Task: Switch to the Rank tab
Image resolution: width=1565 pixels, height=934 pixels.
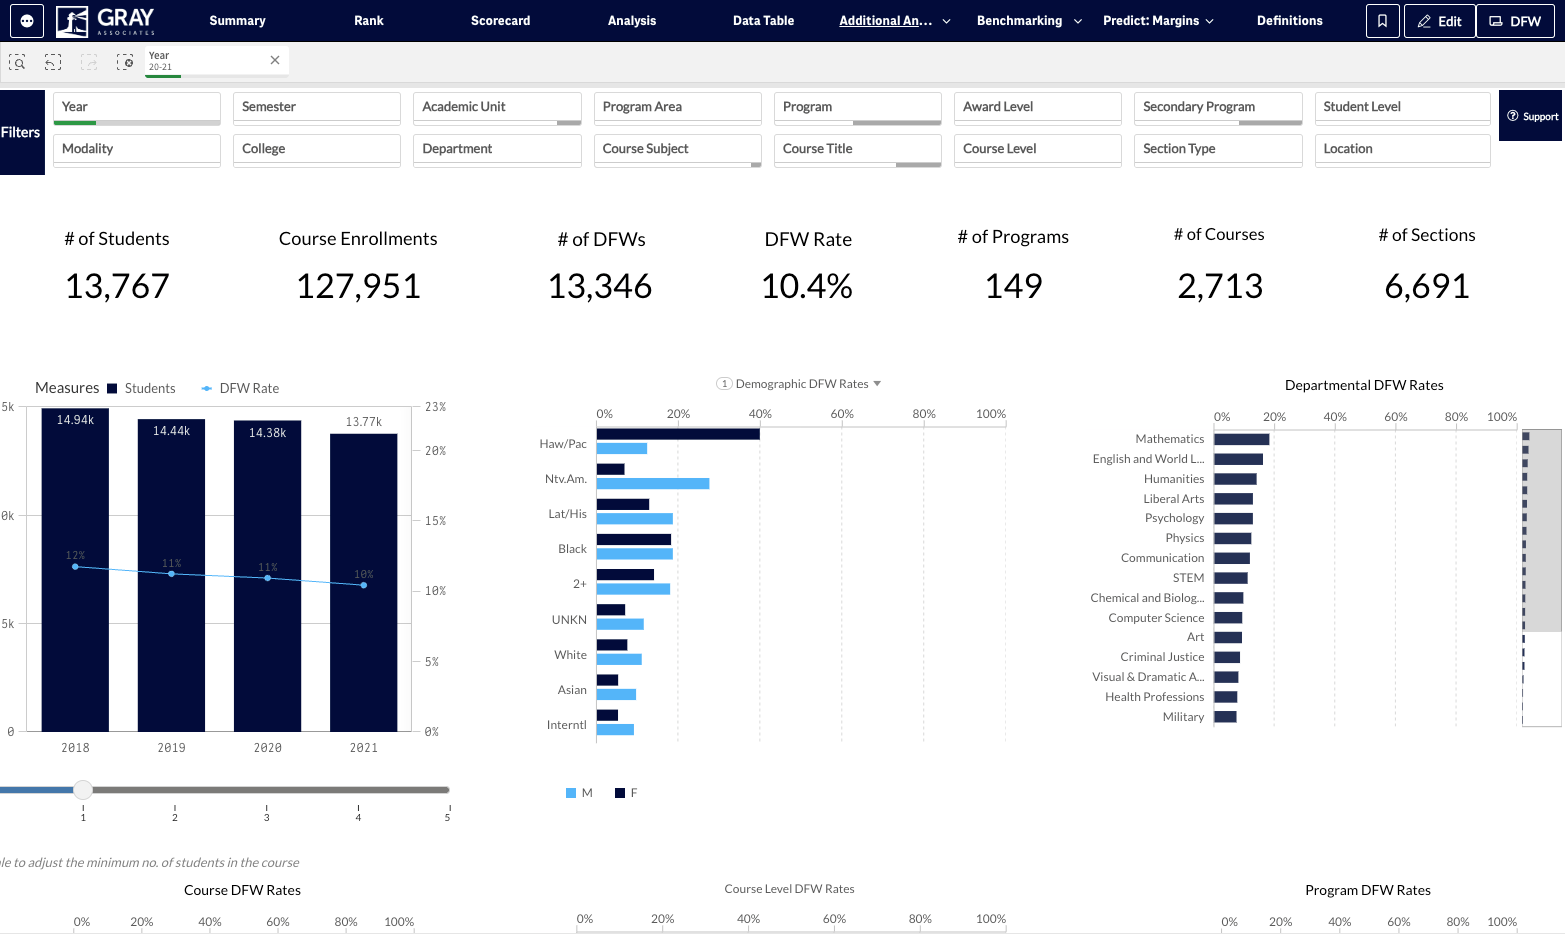Action: [369, 21]
